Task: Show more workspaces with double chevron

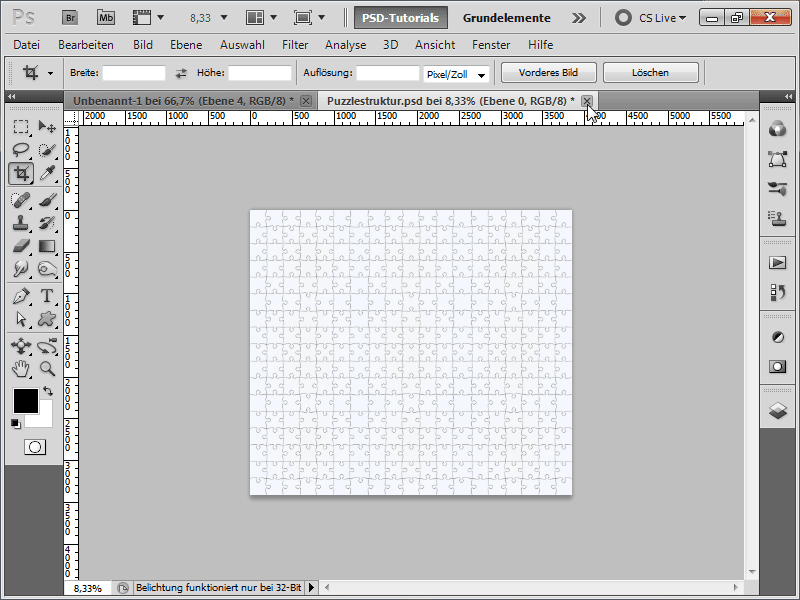Action: click(x=579, y=18)
